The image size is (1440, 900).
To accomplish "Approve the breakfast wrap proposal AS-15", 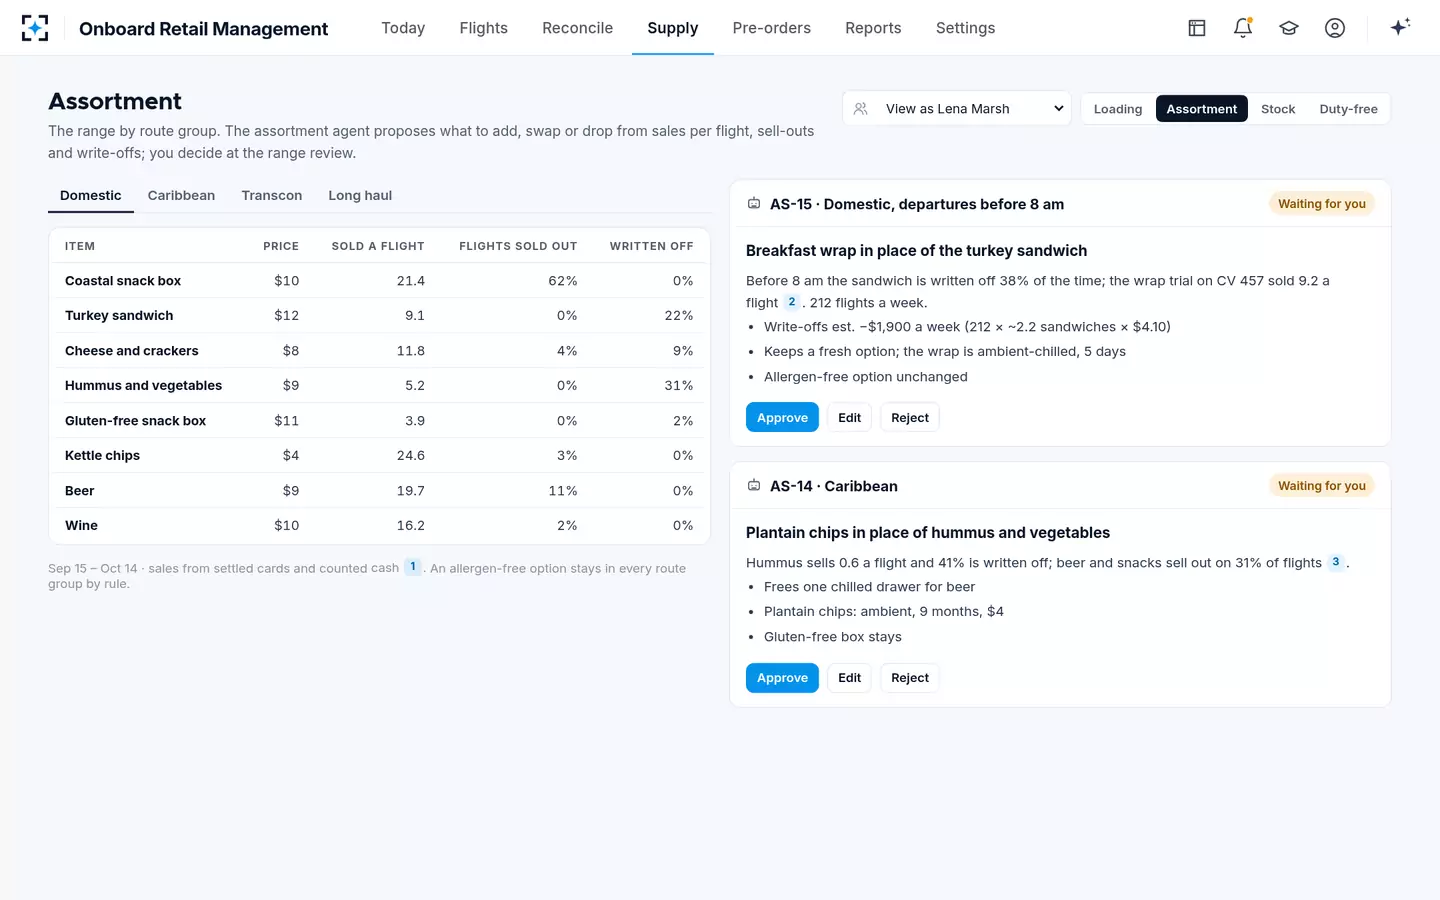I will coord(782,418).
